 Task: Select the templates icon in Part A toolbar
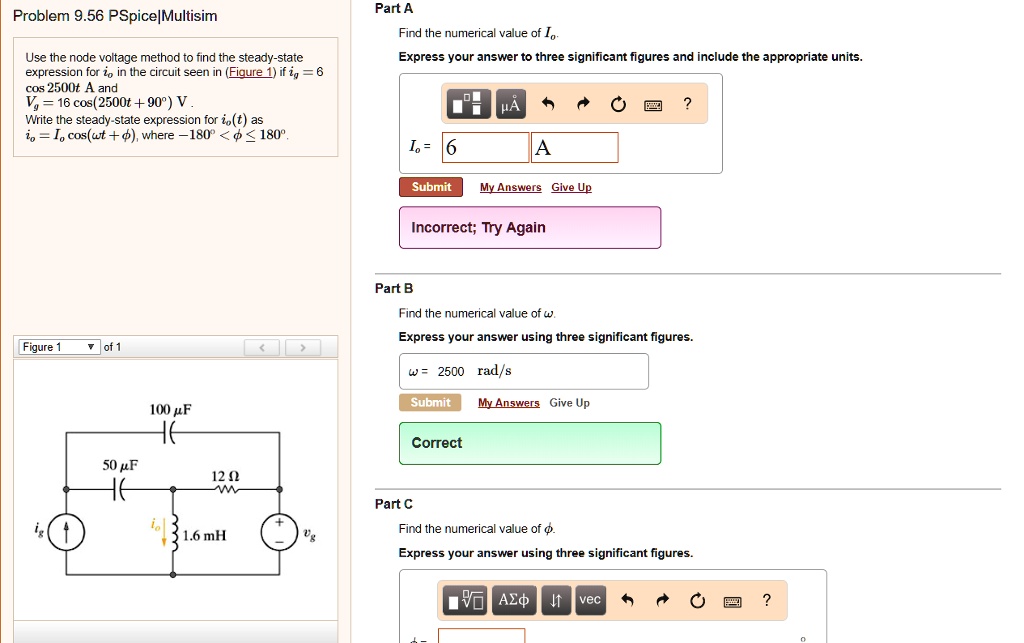[x=468, y=103]
